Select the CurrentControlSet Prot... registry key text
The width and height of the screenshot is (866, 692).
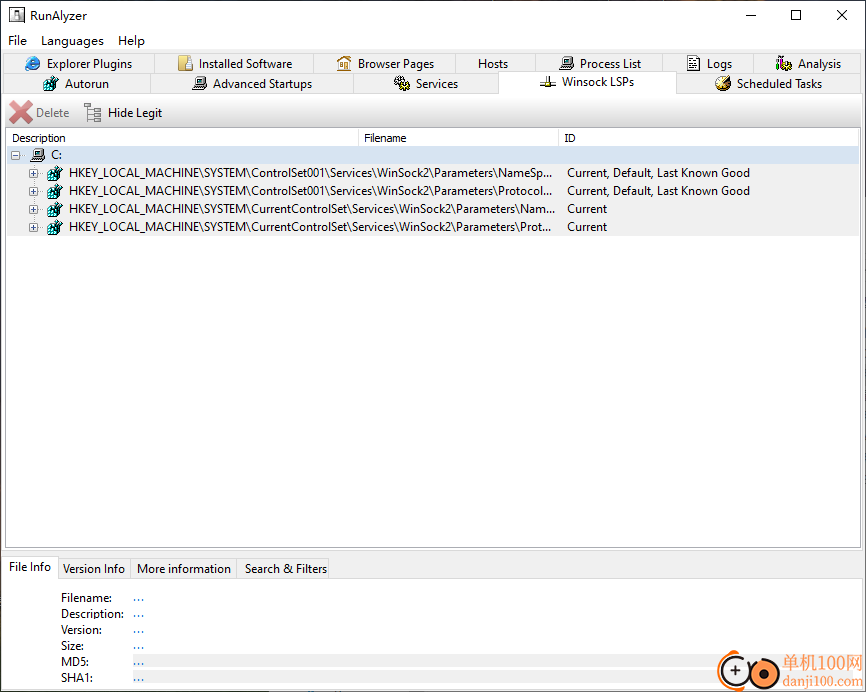[x=310, y=227]
